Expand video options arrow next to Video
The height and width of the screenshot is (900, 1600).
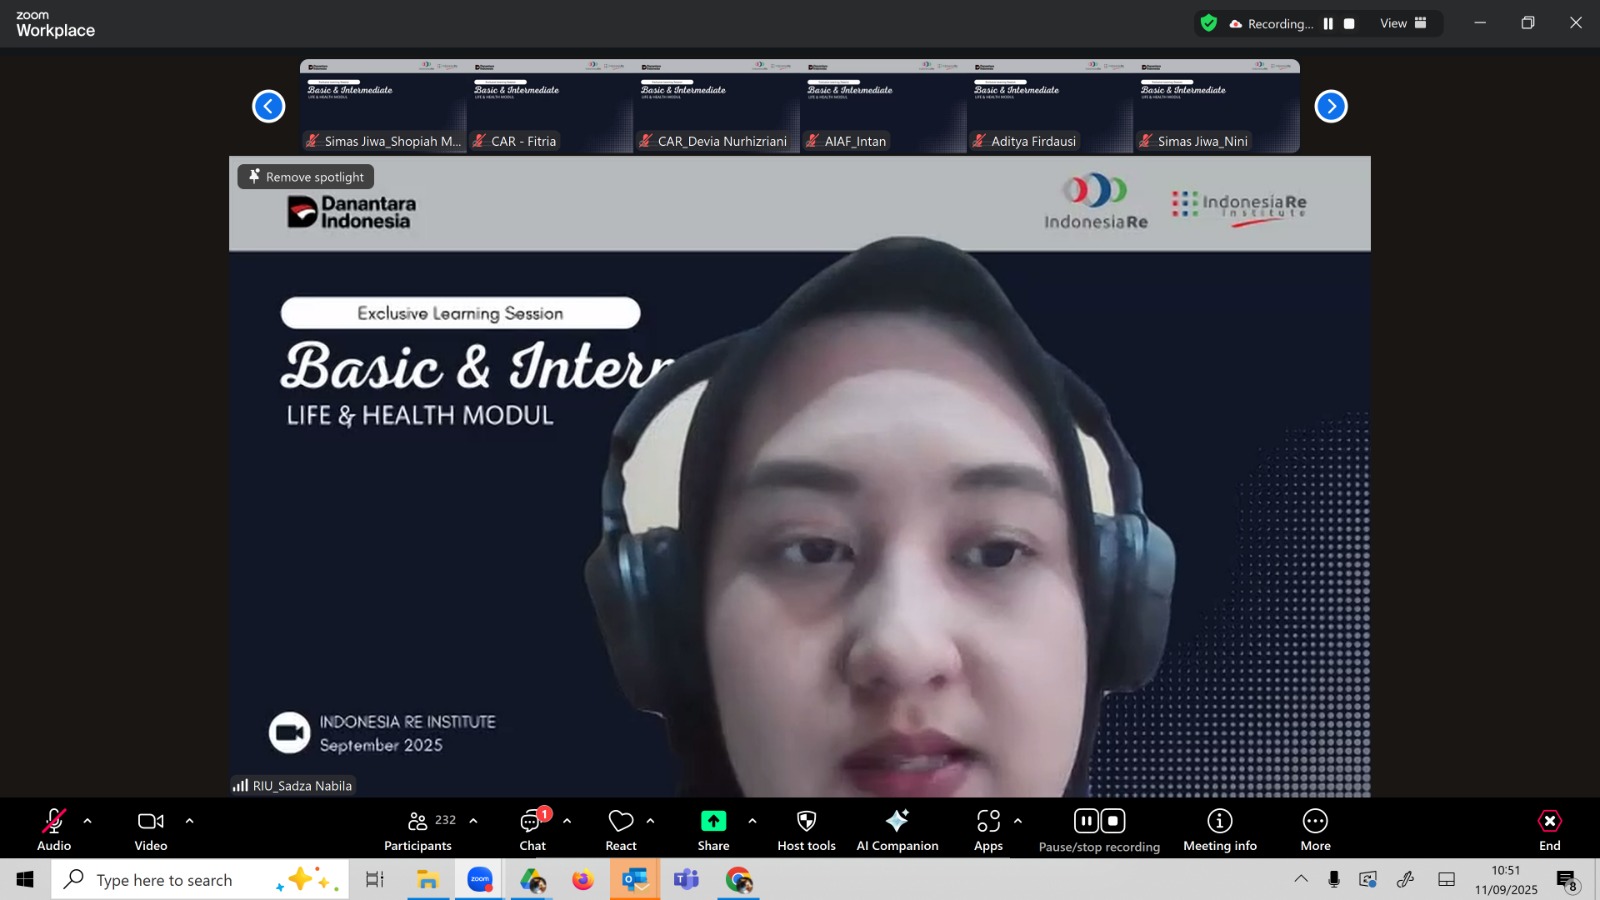(x=189, y=821)
